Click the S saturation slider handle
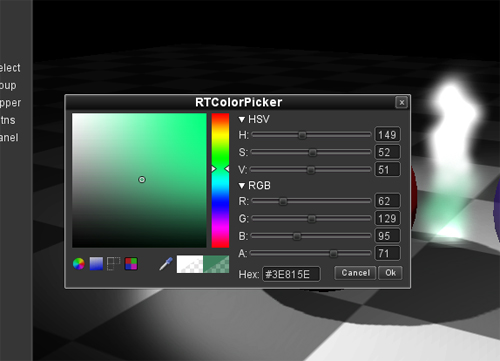This screenshot has height=361, width=500. click(312, 153)
